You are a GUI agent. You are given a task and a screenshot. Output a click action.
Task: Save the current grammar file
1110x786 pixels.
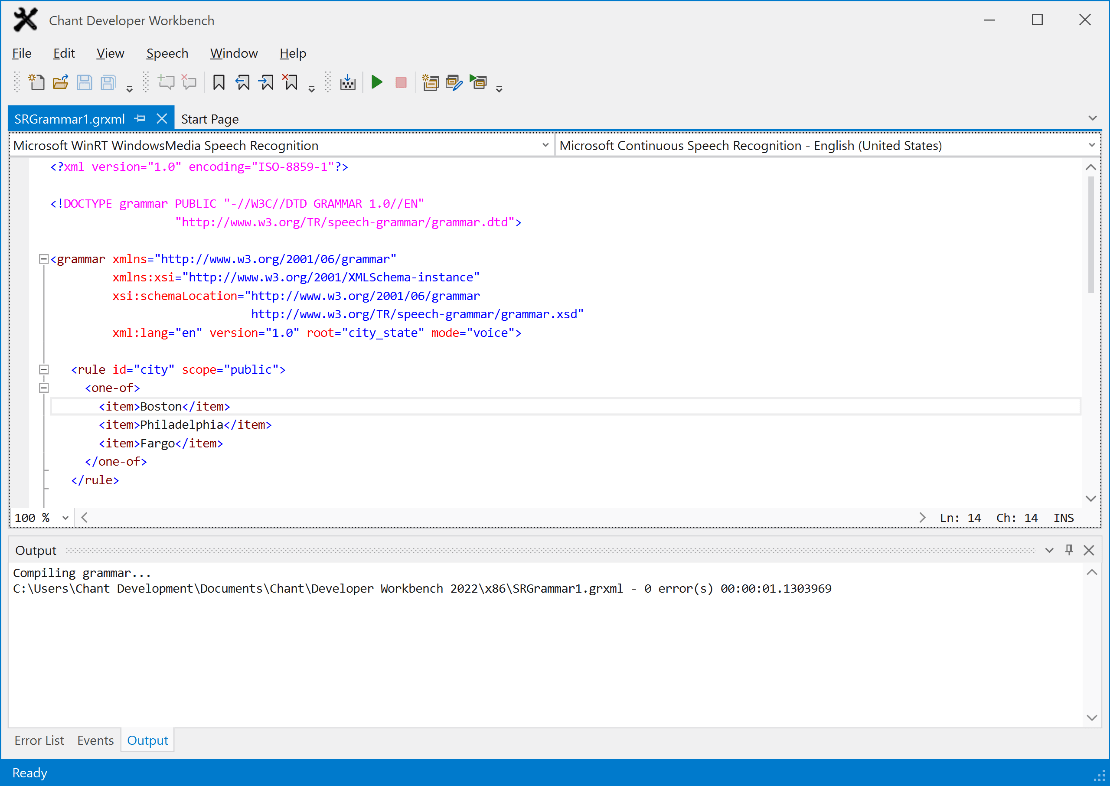(x=84, y=82)
